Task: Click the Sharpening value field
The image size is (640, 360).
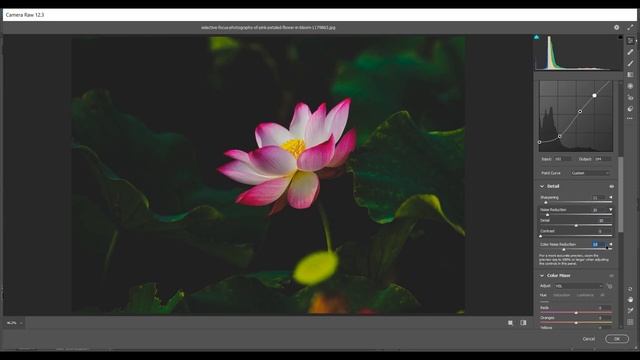Action: click(598, 198)
